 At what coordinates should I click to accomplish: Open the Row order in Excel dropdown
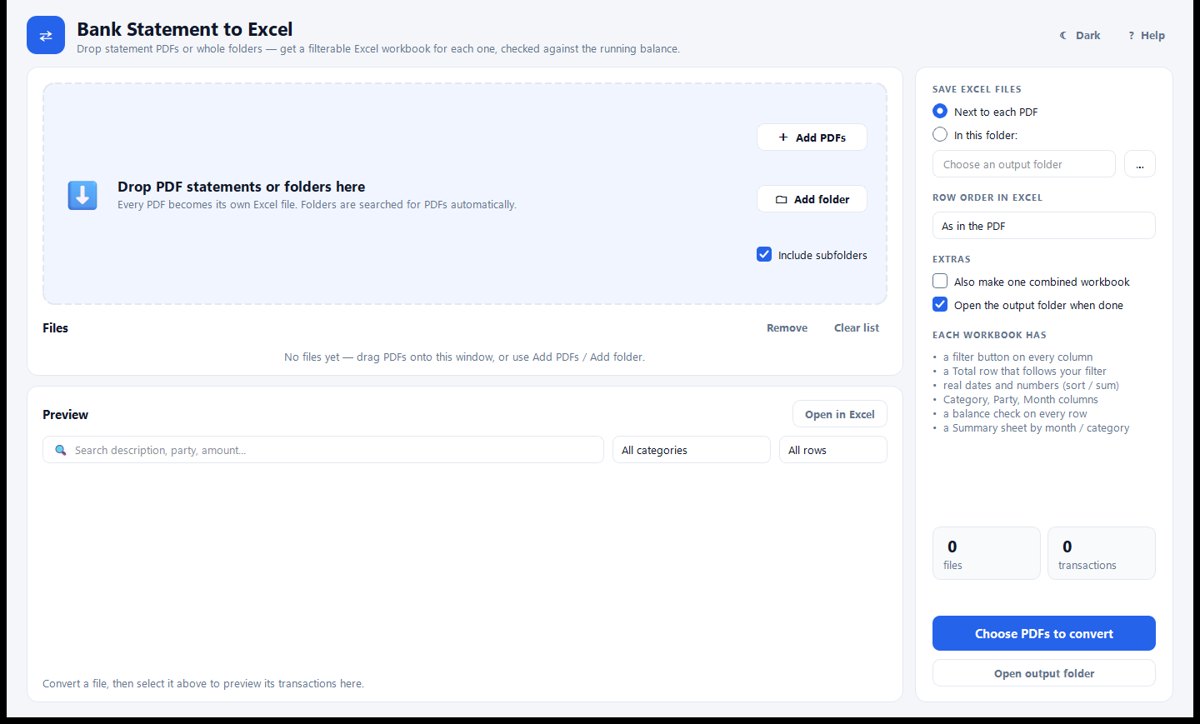click(x=1044, y=226)
